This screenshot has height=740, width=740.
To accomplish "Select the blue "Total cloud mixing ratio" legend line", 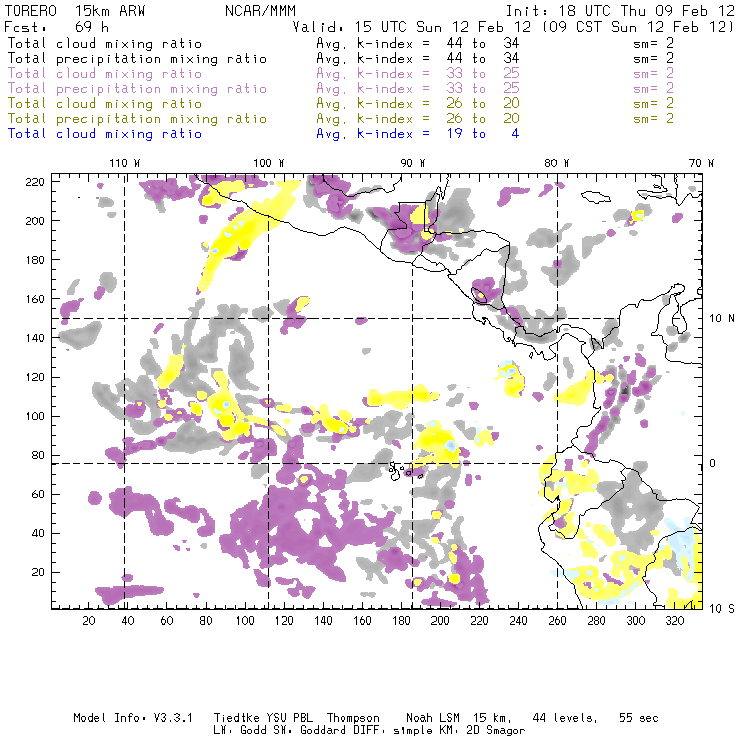I will point(105,134).
